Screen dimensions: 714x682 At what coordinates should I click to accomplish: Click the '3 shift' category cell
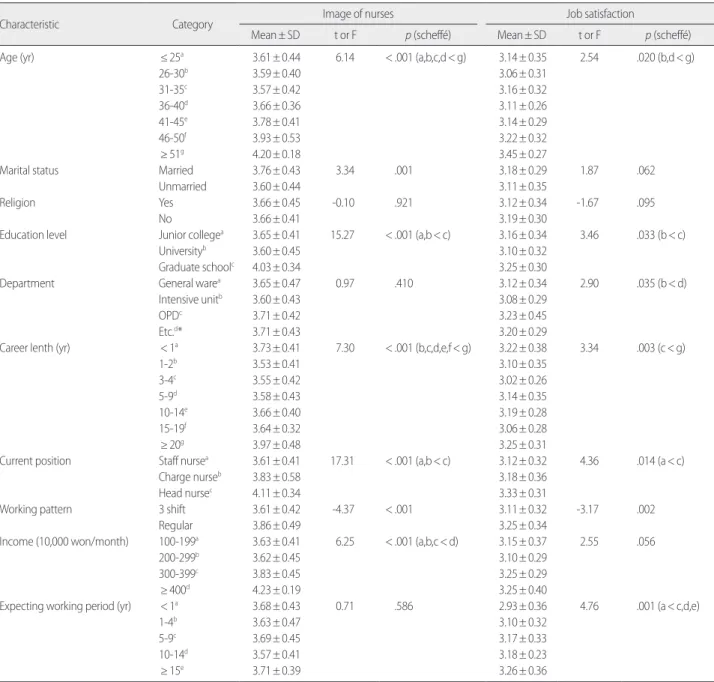pos(172,509)
